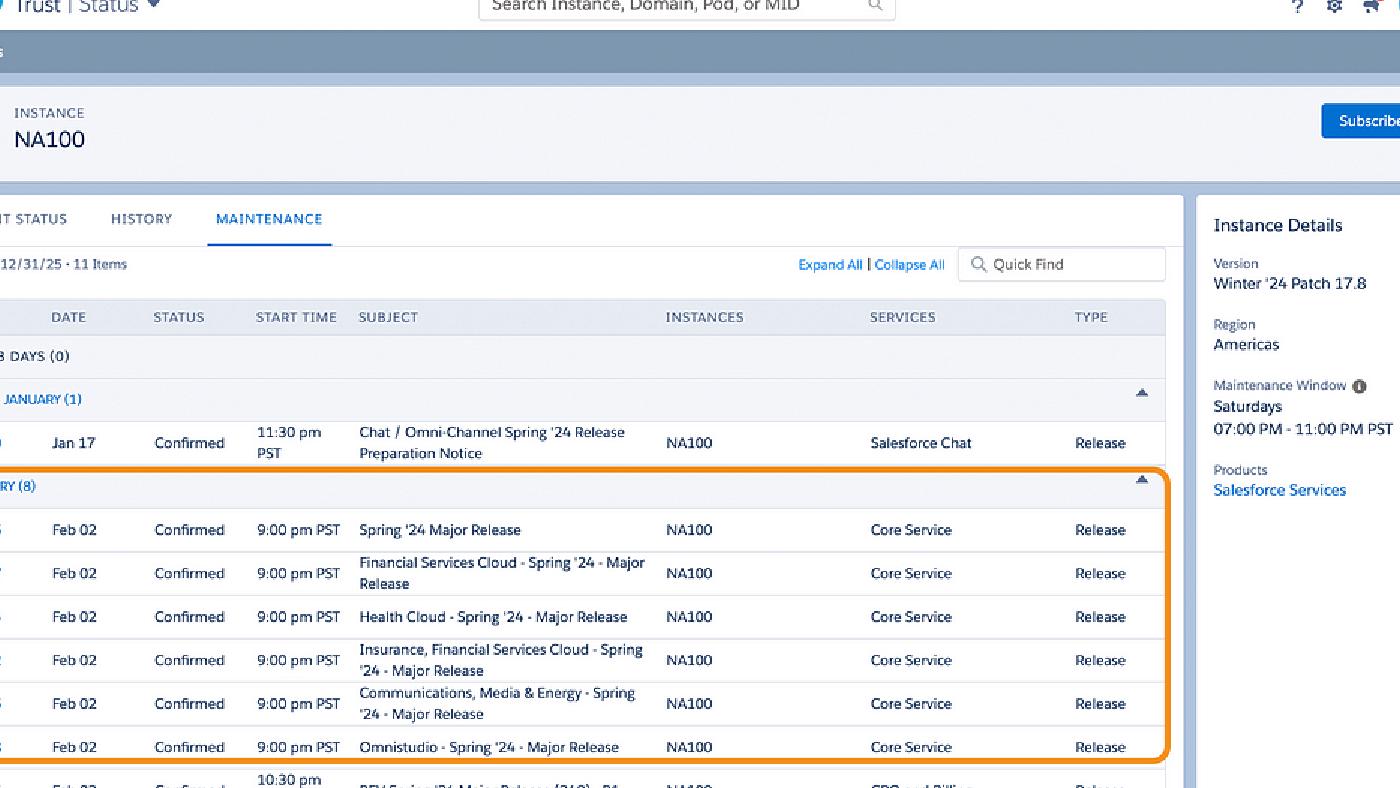Open the Salesforce Services products link
Viewport: 1400px width, 788px height.
point(1279,490)
